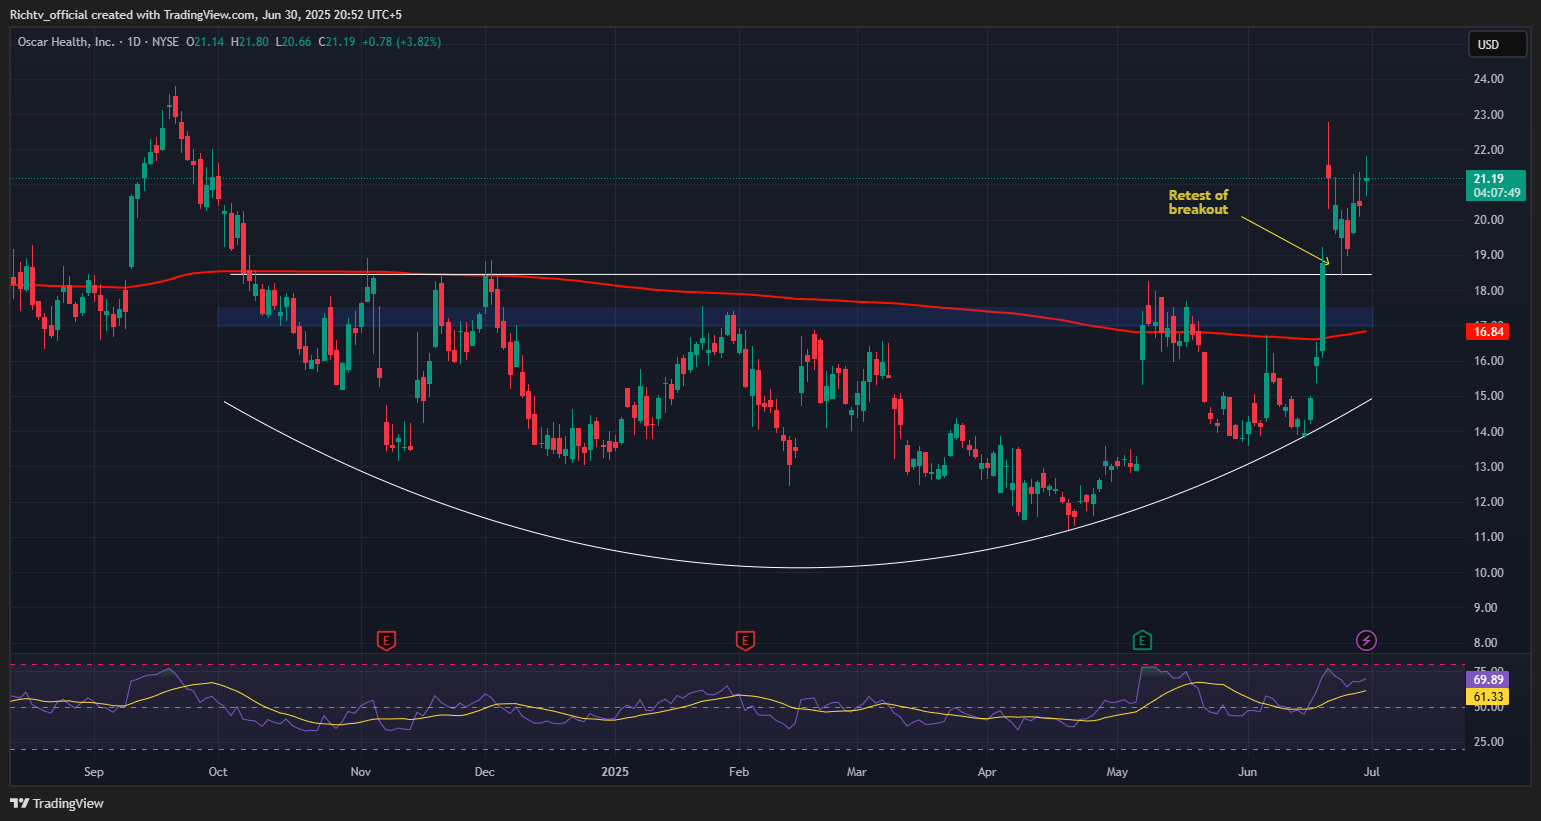Screen dimensions: 1541x821
Task: Click the red 16.84 moving average label
Action: pyautogui.click(x=1488, y=331)
